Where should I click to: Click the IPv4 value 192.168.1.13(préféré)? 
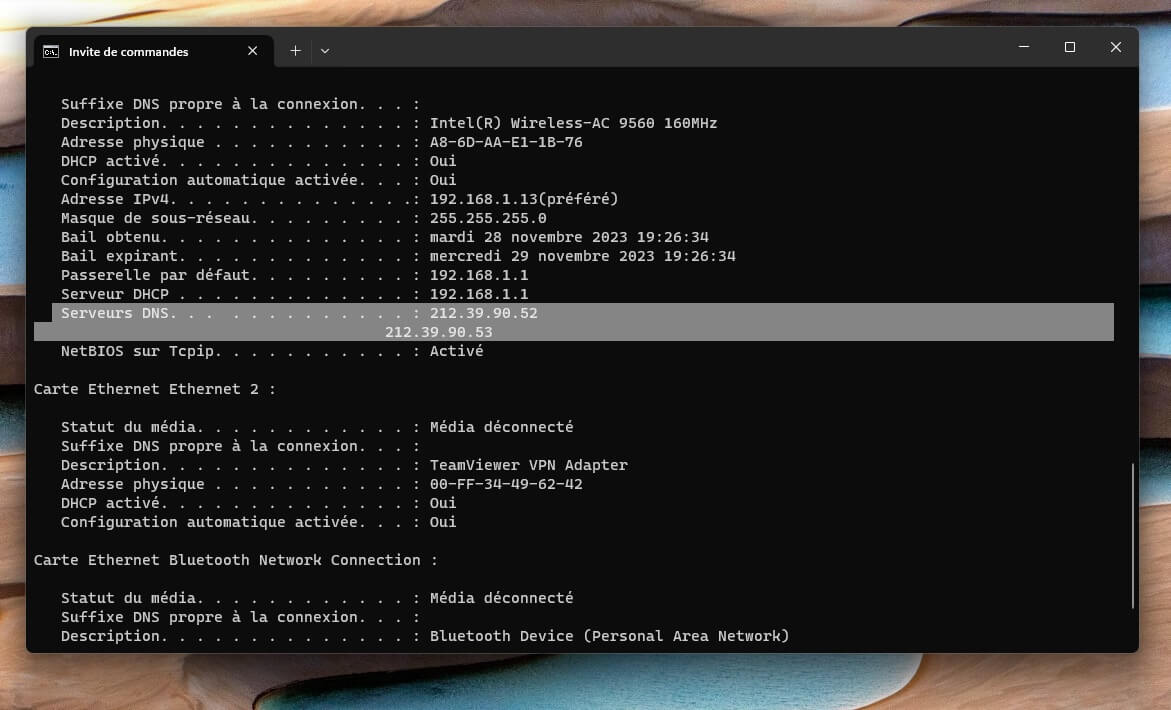point(524,199)
